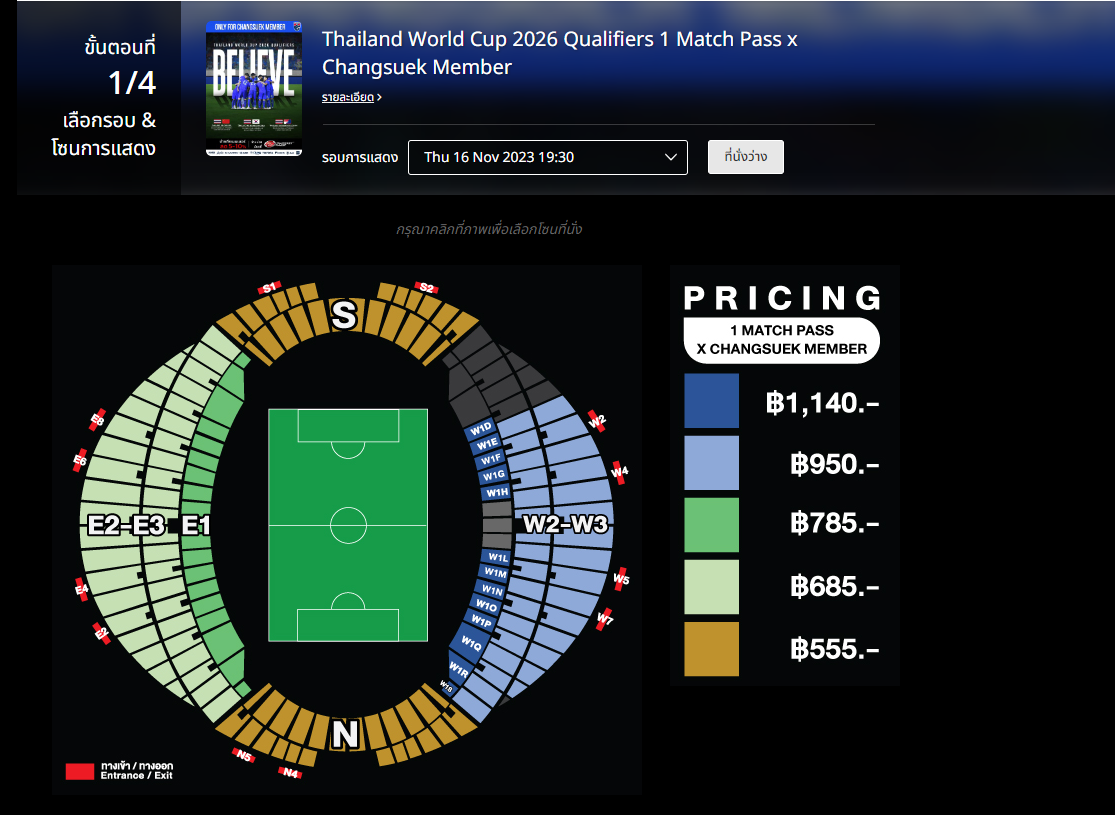Select seat block W1L
Image resolution: width=1115 pixels, height=815 pixels.
click(x=498, y=558)
